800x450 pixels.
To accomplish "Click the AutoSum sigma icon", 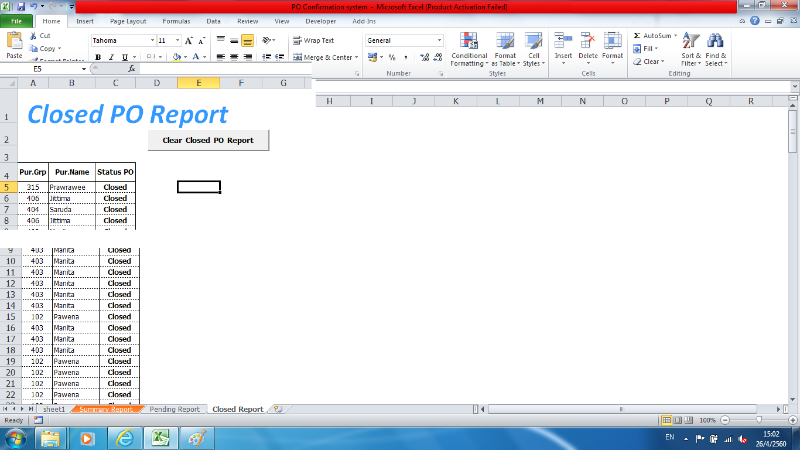I will 638,35.
